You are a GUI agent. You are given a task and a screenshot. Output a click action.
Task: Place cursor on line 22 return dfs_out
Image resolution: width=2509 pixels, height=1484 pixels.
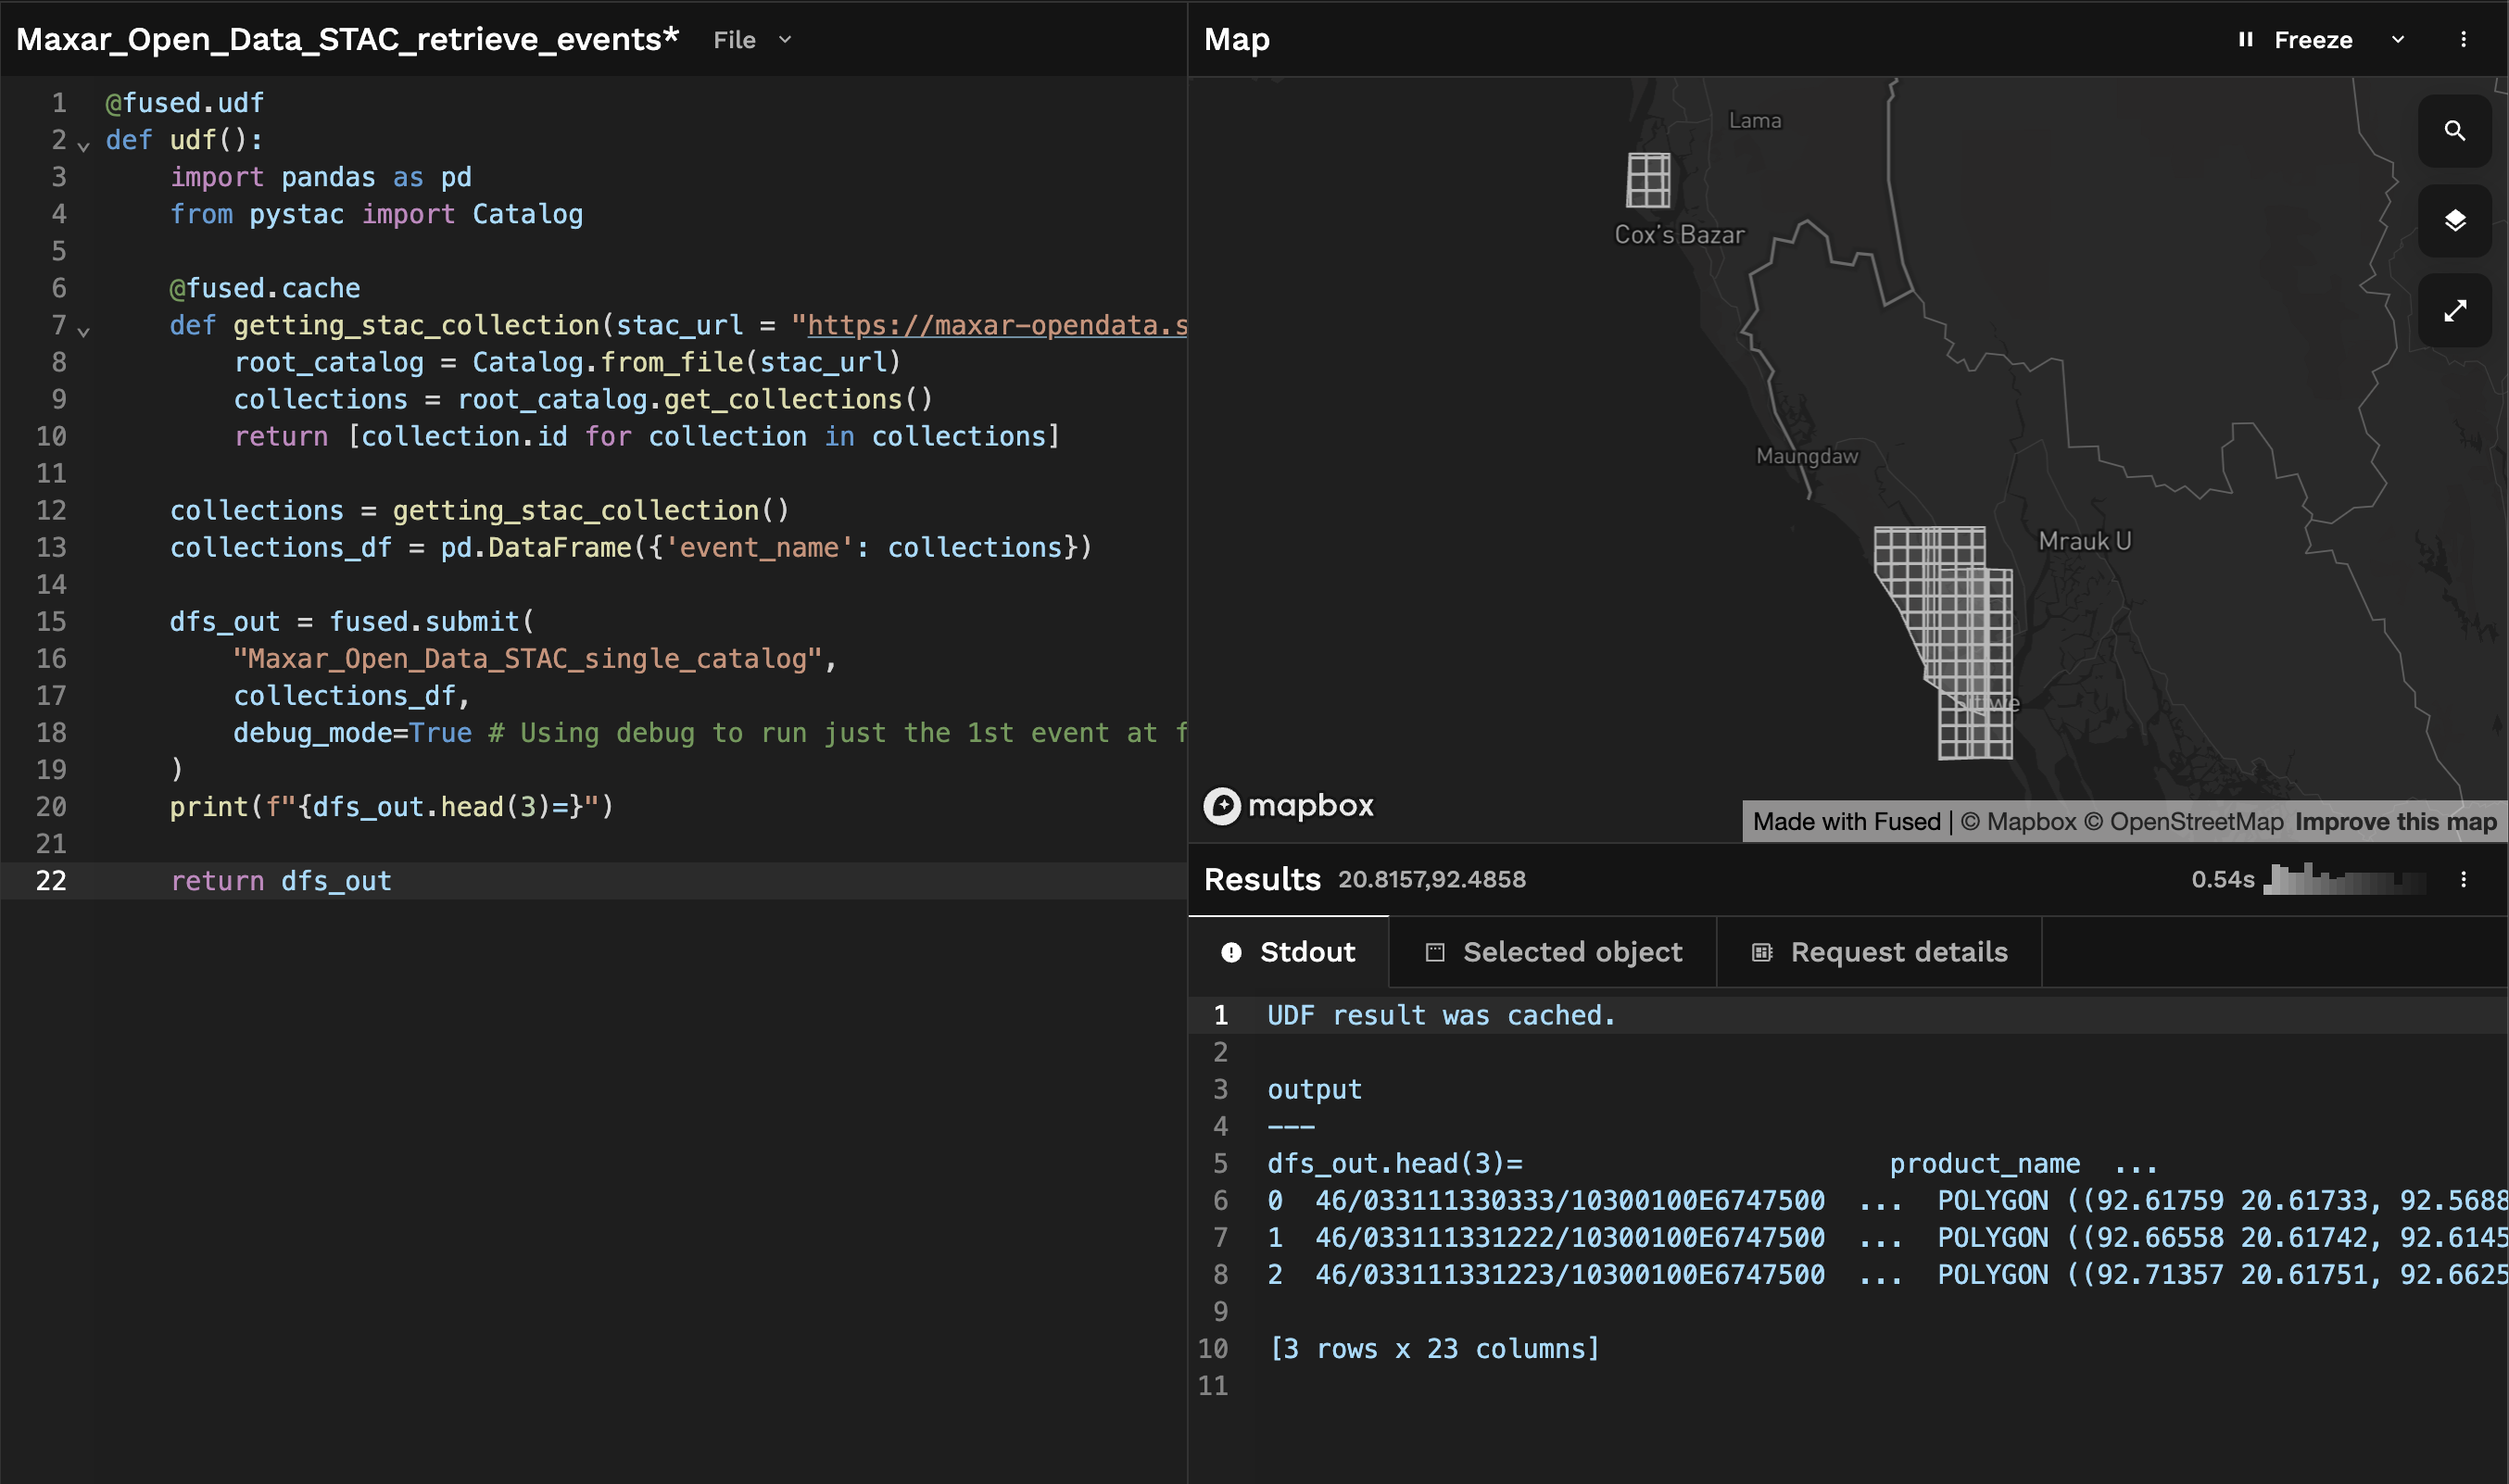[281, 881]
